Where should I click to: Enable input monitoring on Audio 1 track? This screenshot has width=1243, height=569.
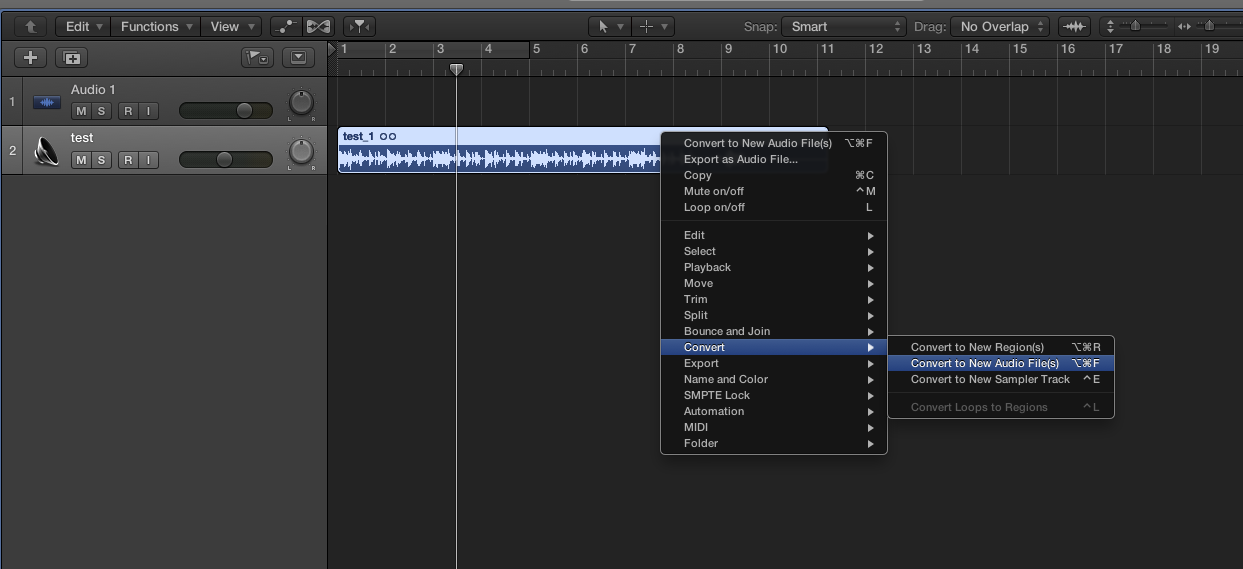click(x=148, y=111)
